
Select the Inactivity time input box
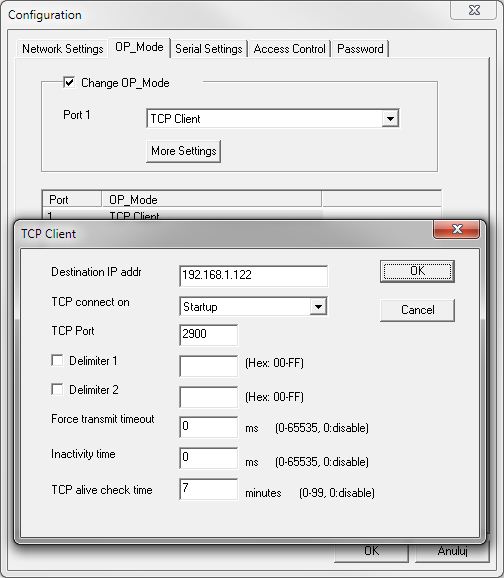click(209, 458)
